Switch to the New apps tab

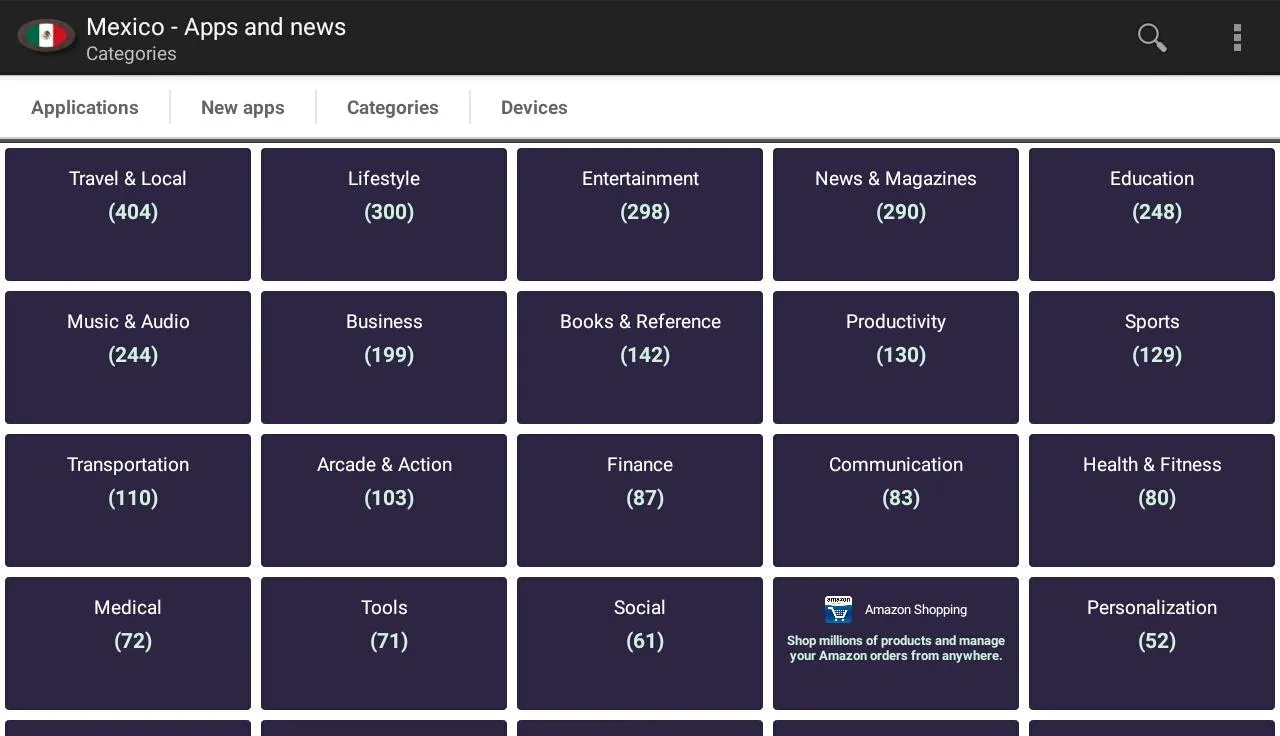tap(243, 108)
